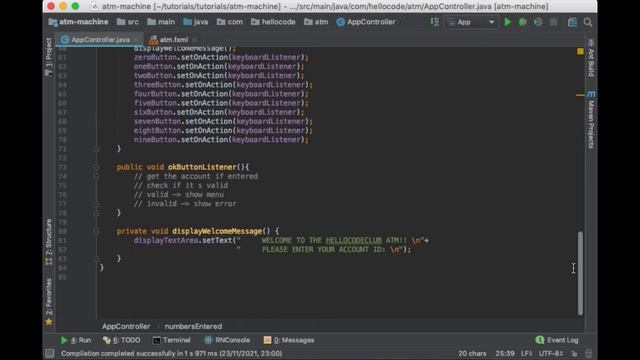Click on displayWelcomeMessage method declaration
Viewport: 640px width, 360px height.
pos(217,231)
